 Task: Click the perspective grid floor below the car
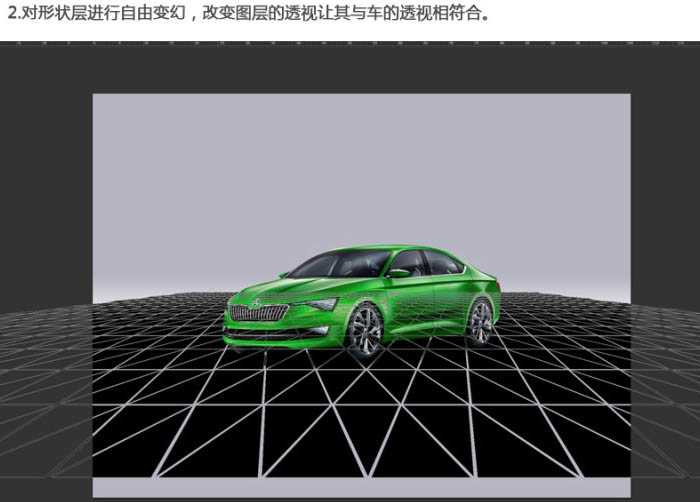coord(360,420)
